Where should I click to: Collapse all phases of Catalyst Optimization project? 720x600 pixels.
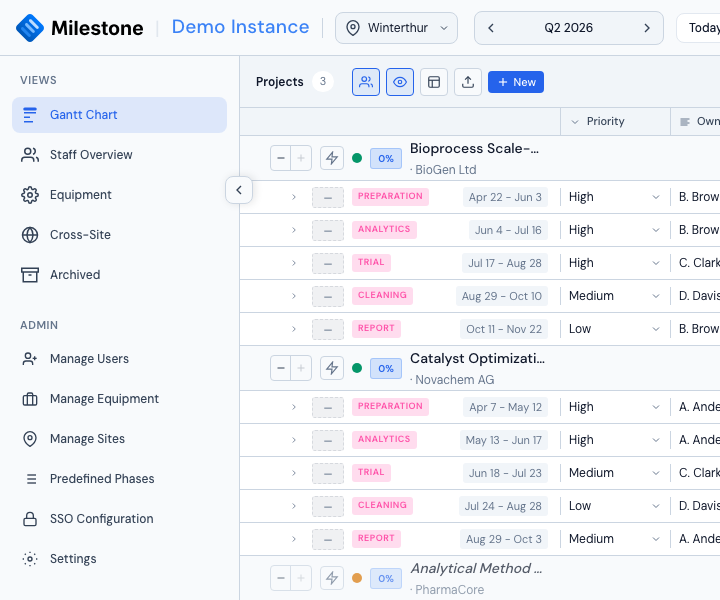281,368
